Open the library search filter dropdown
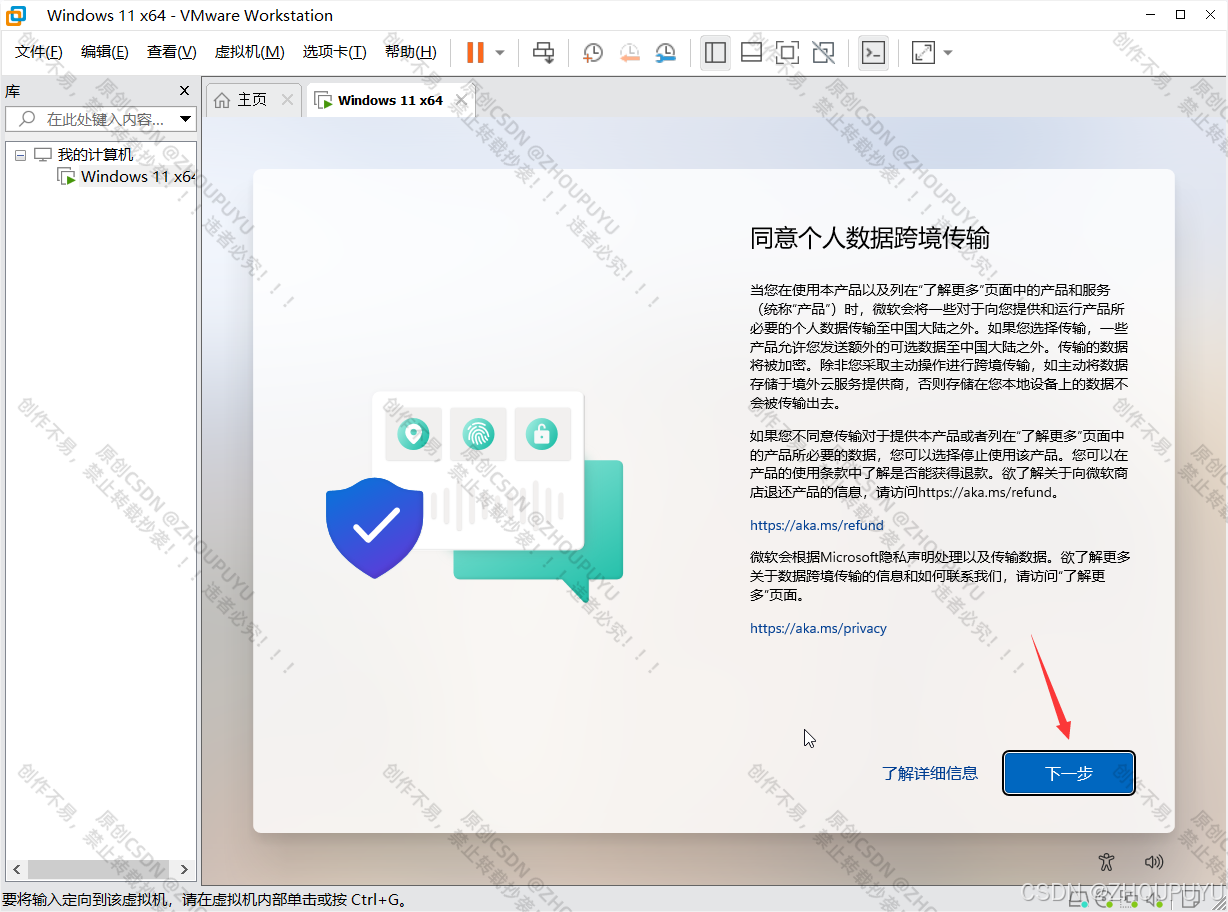This screenshot has height=912, width=1228. click(185, 119)
